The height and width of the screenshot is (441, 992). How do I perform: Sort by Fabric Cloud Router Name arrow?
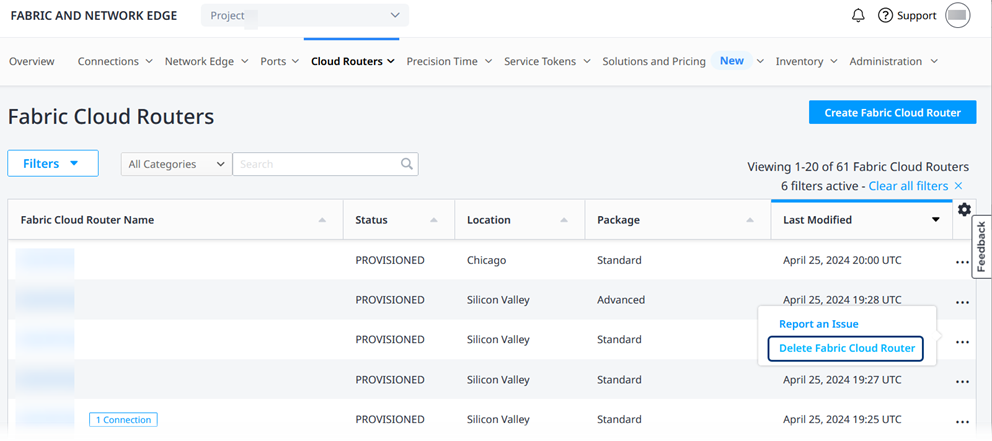coord(322,220)
